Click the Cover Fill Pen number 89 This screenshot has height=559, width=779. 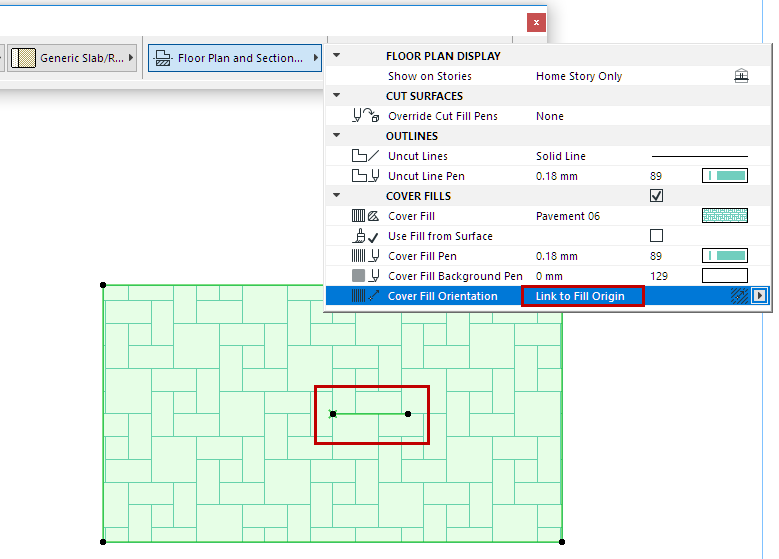656,256
